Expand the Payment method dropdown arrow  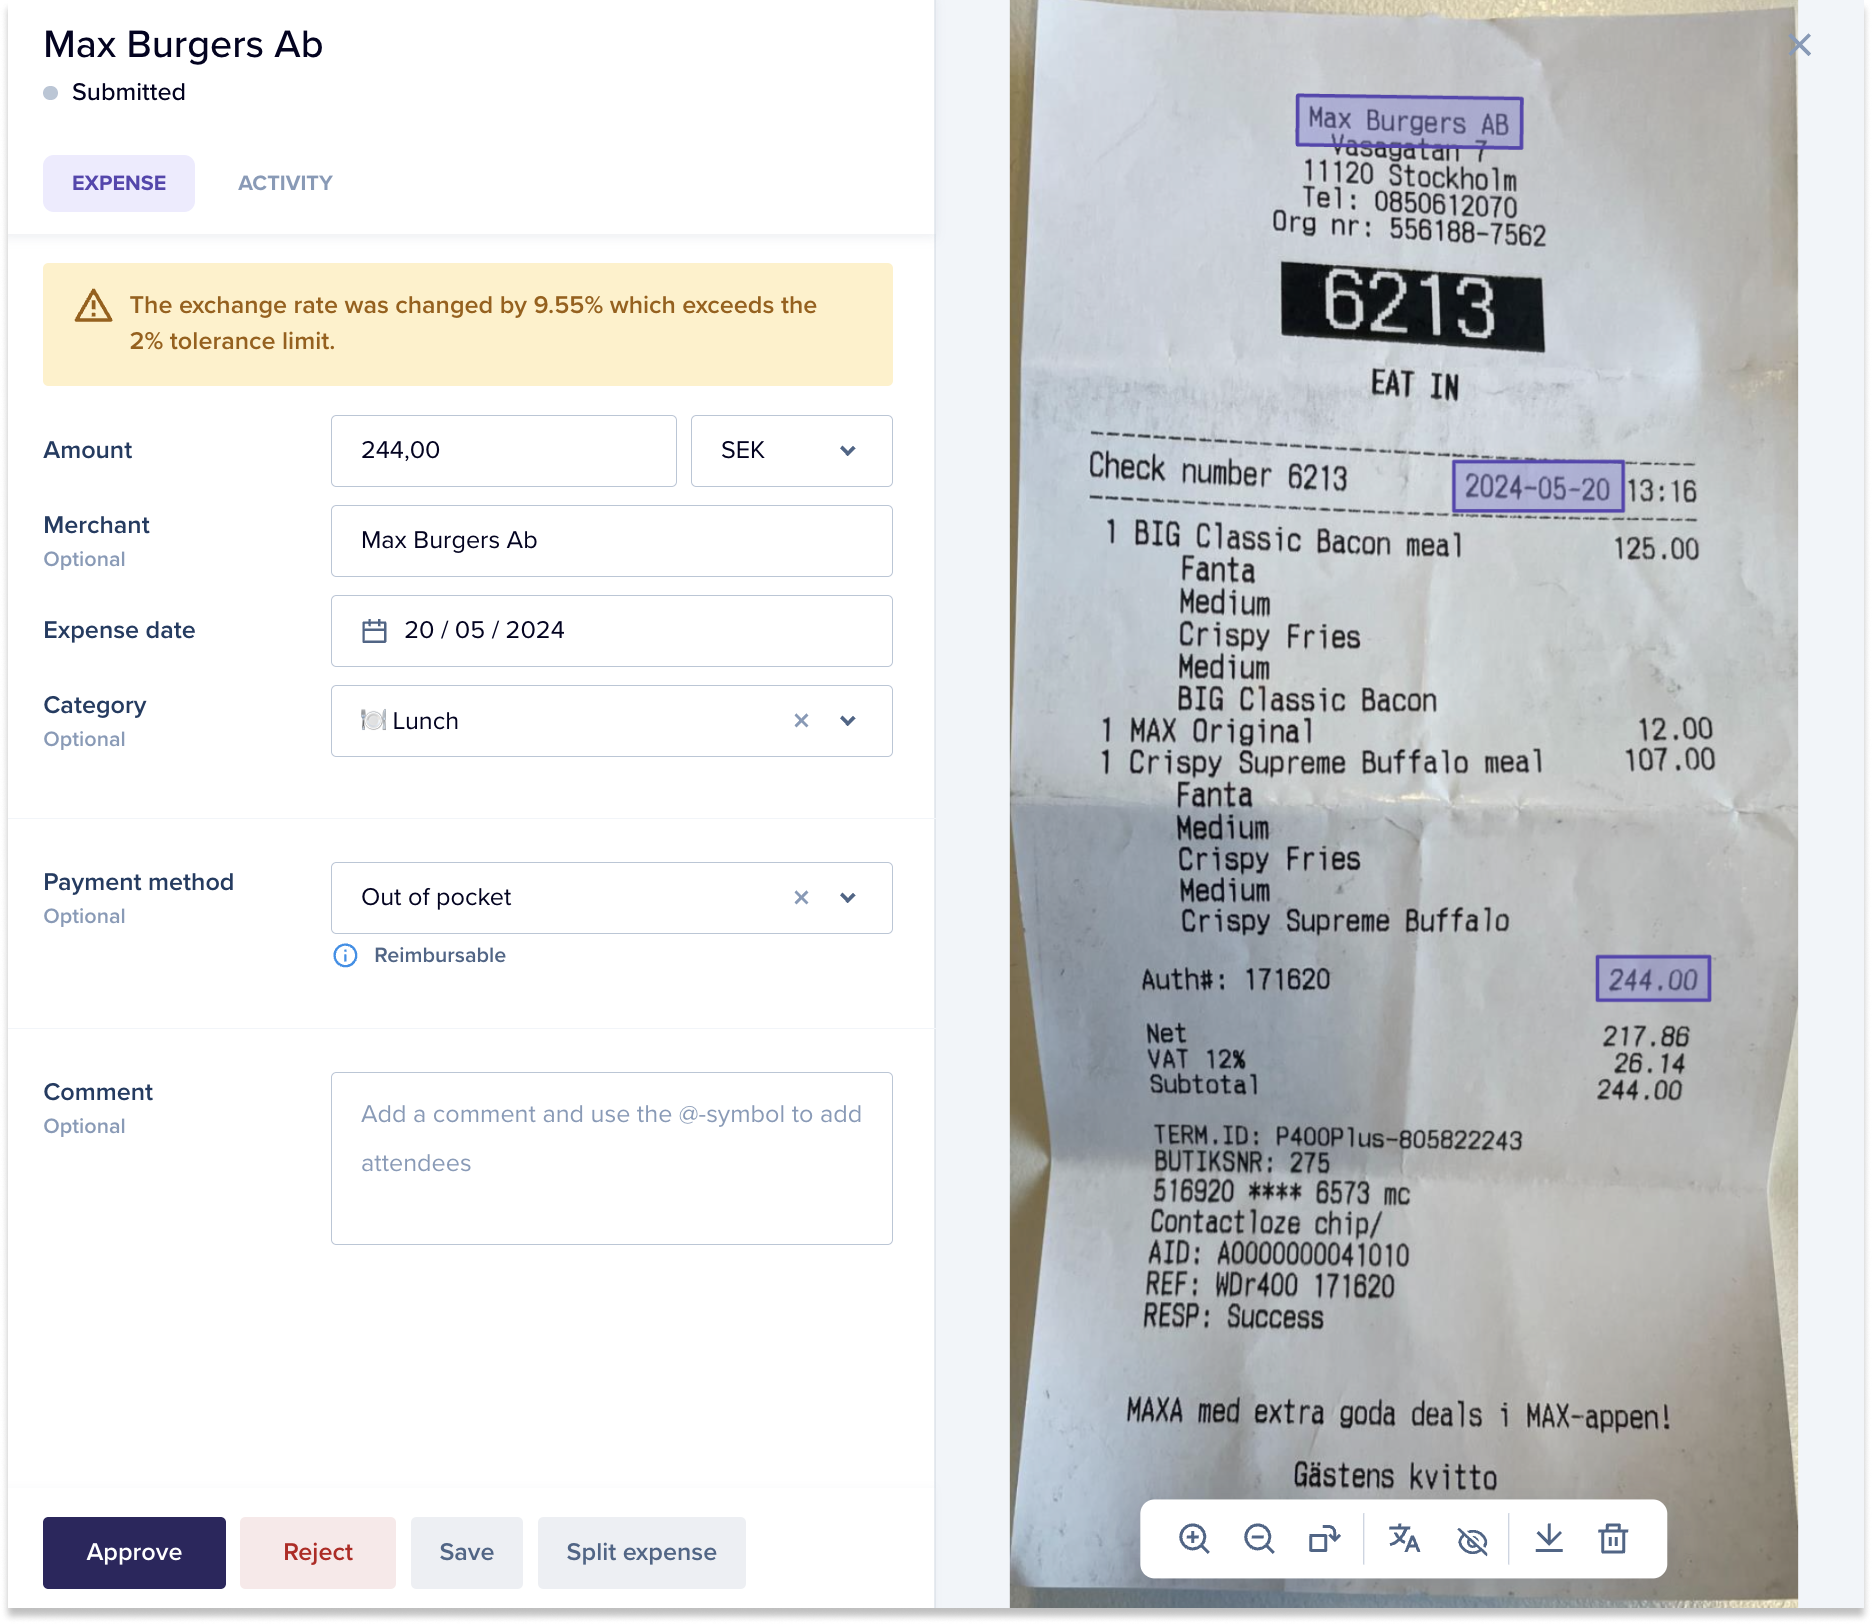point(848,898)
